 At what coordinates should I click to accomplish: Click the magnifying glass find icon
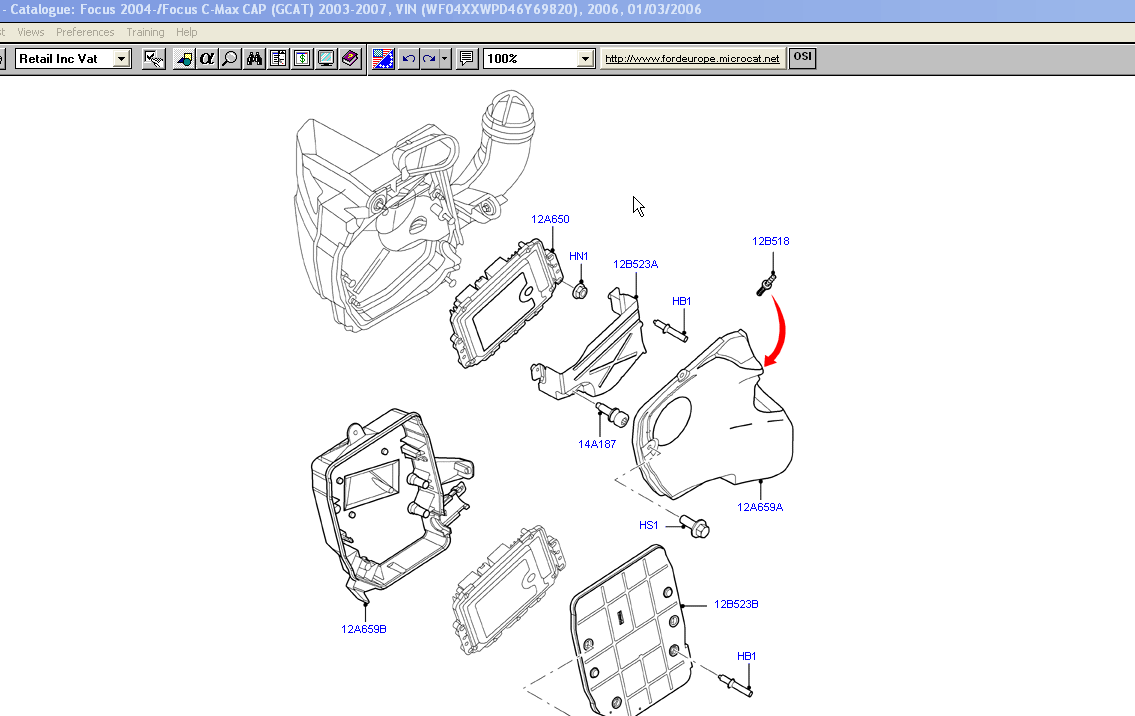pyautogui.click(x=230, y=59)
